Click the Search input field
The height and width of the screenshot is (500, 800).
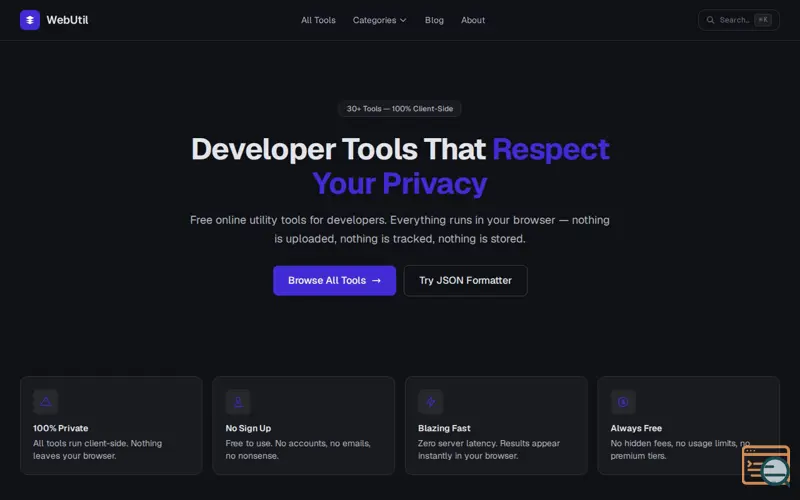[738, 20]
